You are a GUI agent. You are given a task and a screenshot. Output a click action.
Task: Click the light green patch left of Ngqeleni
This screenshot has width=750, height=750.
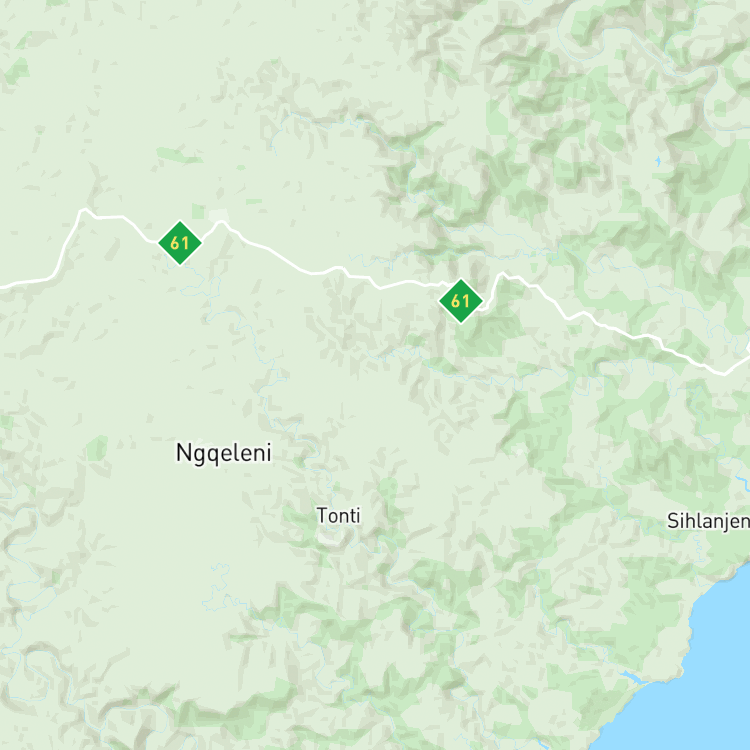click(x=97, y=448)
